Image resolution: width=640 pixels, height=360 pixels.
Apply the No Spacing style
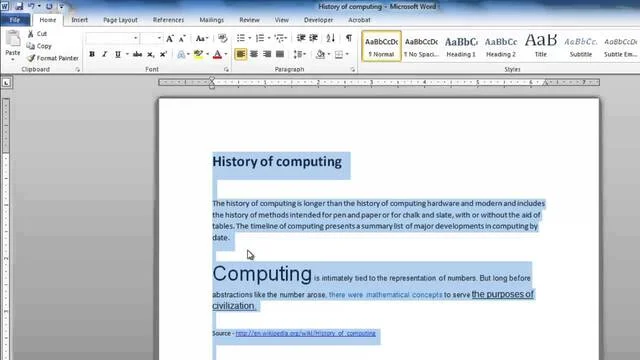point(421,46)
